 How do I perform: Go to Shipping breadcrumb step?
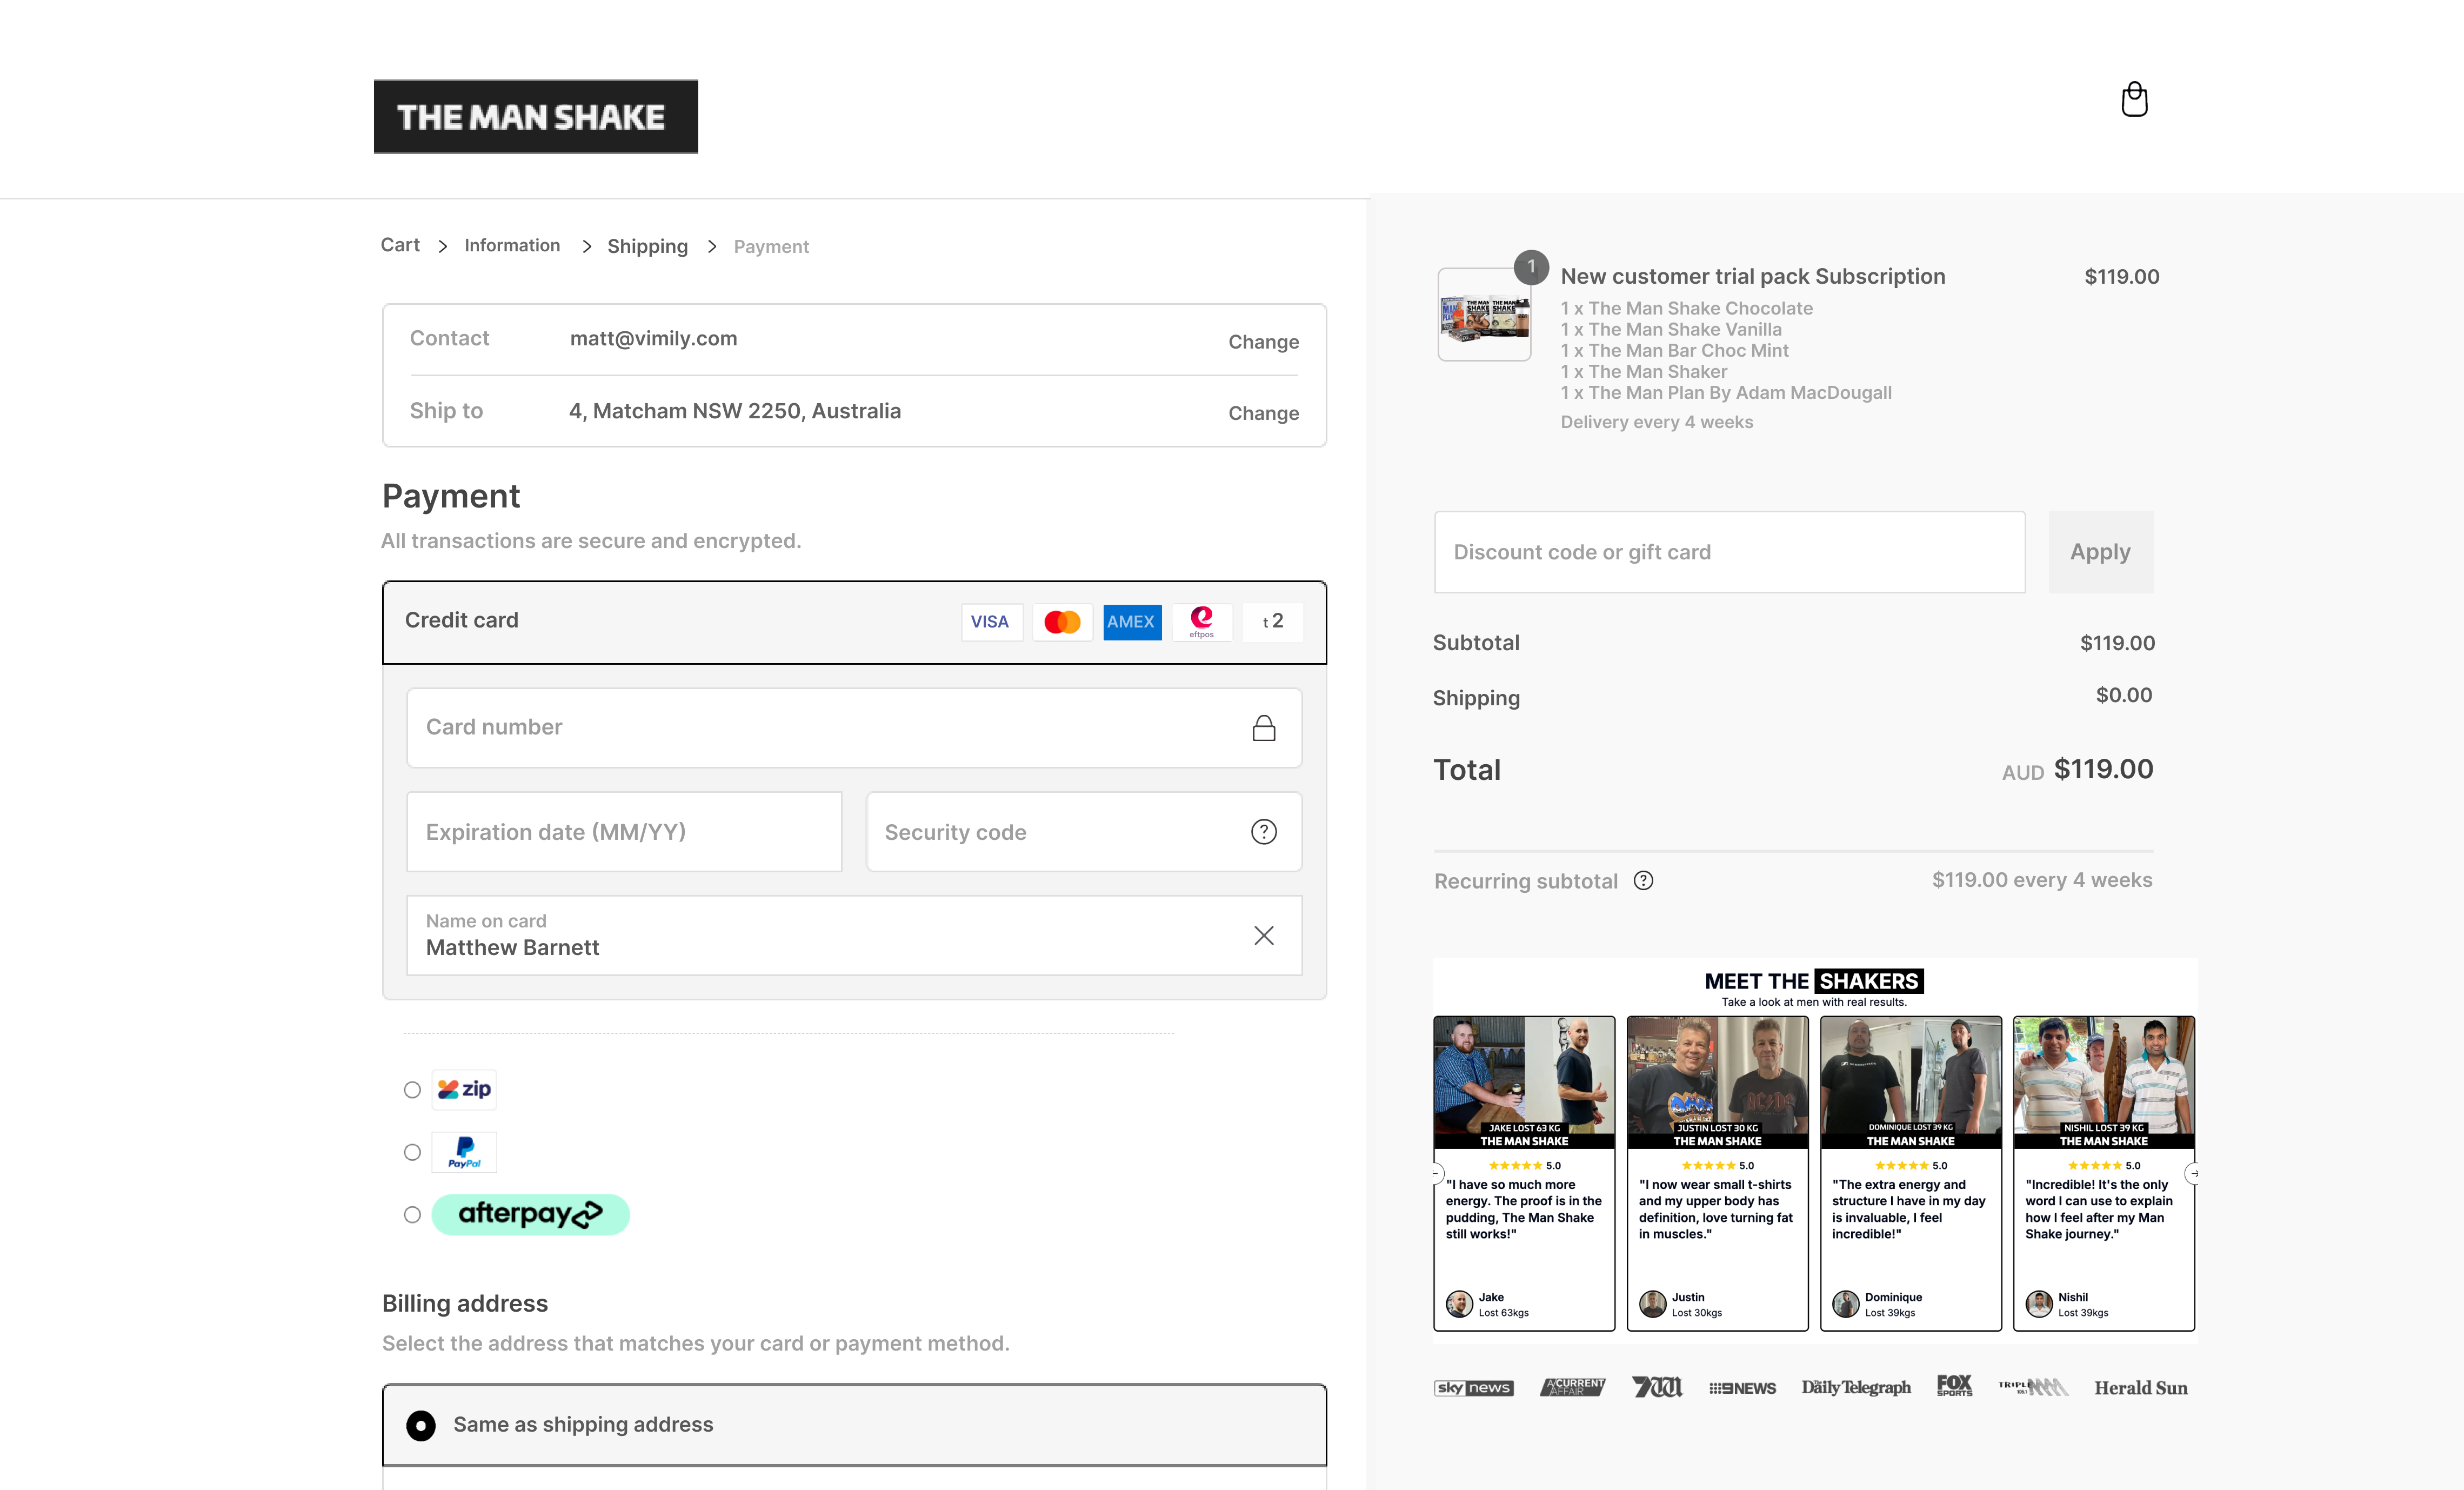point(647,246)
